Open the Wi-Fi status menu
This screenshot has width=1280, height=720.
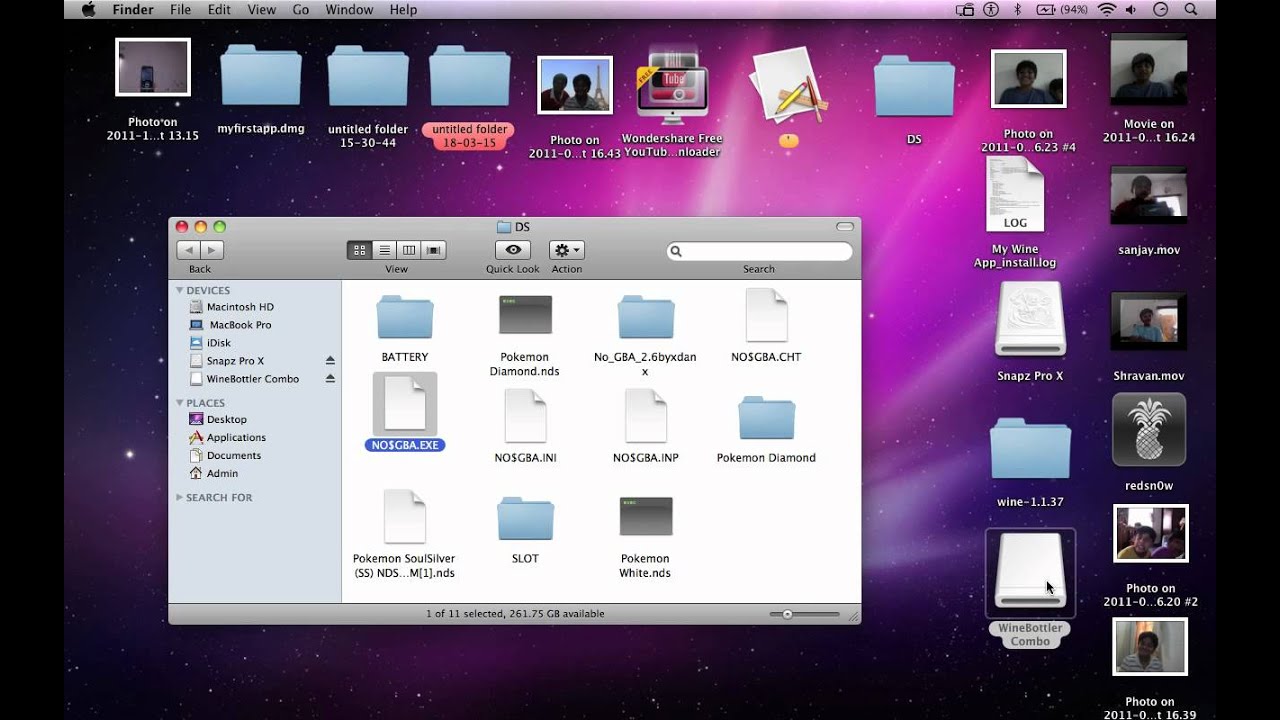1106,9
